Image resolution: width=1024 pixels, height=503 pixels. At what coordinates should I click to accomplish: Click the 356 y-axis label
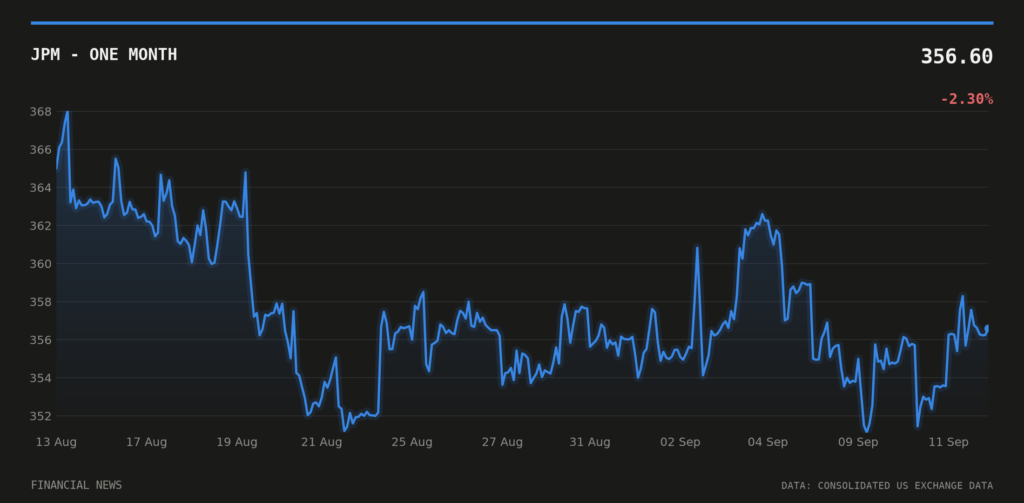(40, 340)
